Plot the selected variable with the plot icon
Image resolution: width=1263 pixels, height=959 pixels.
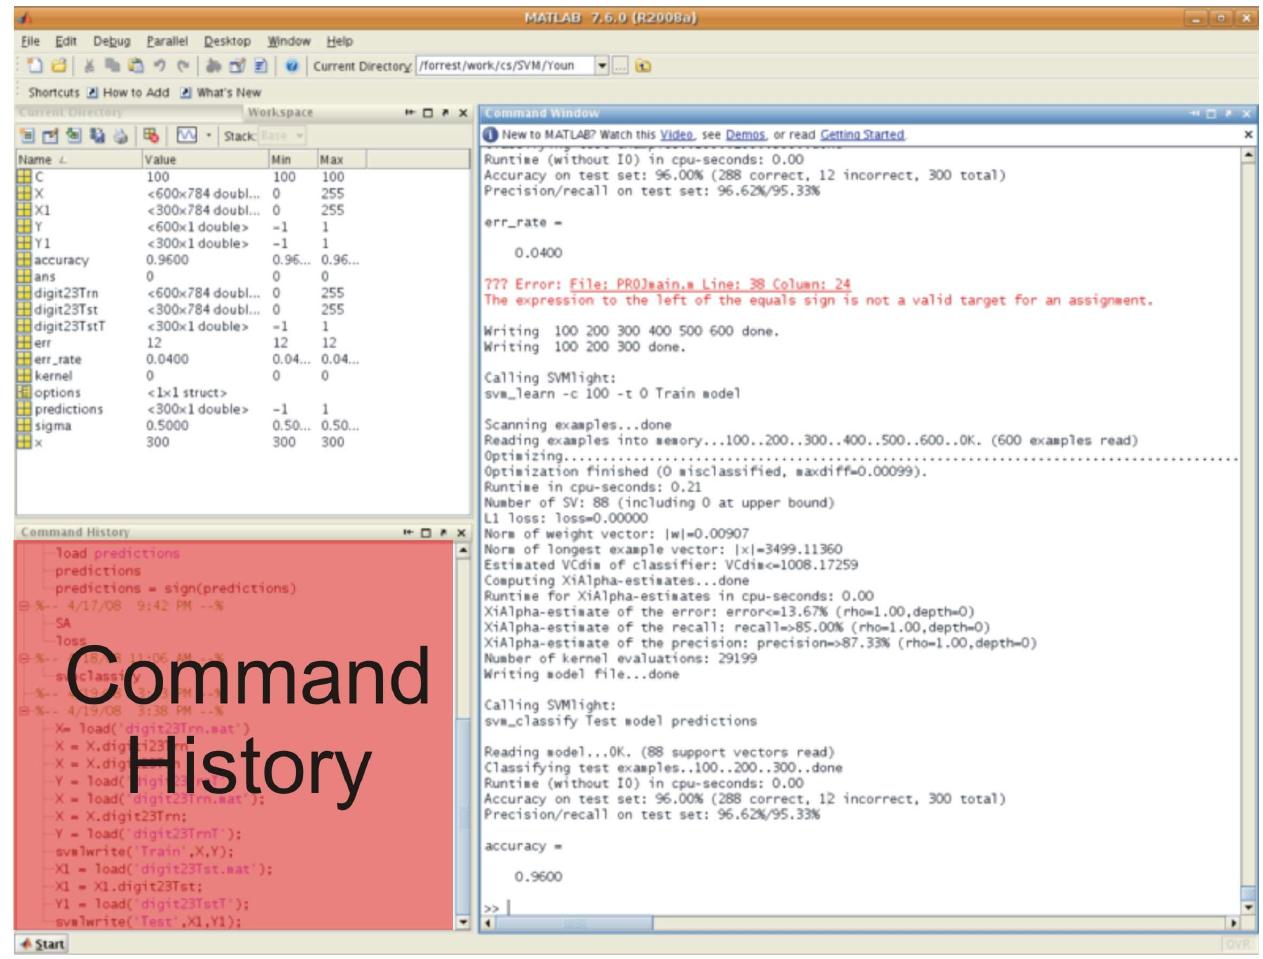click(188, 135)
